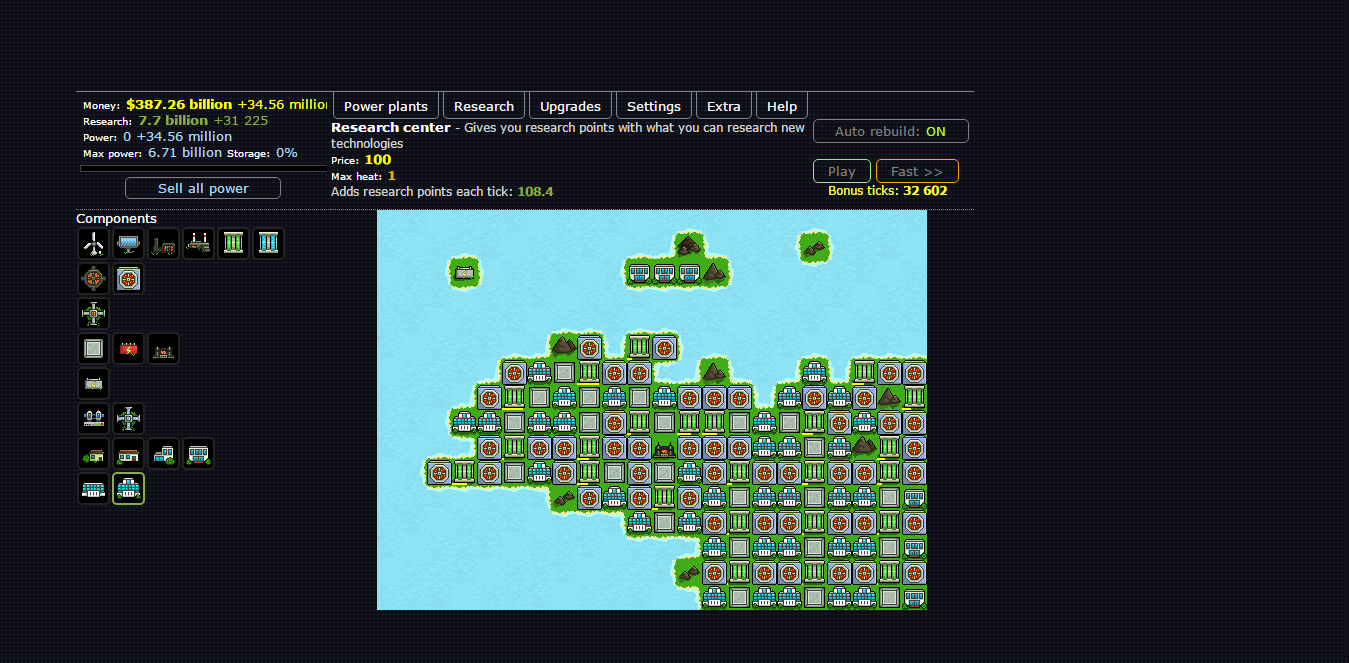
Task: Select the gas burner plant with red chimneys
Action: point(198,243)
